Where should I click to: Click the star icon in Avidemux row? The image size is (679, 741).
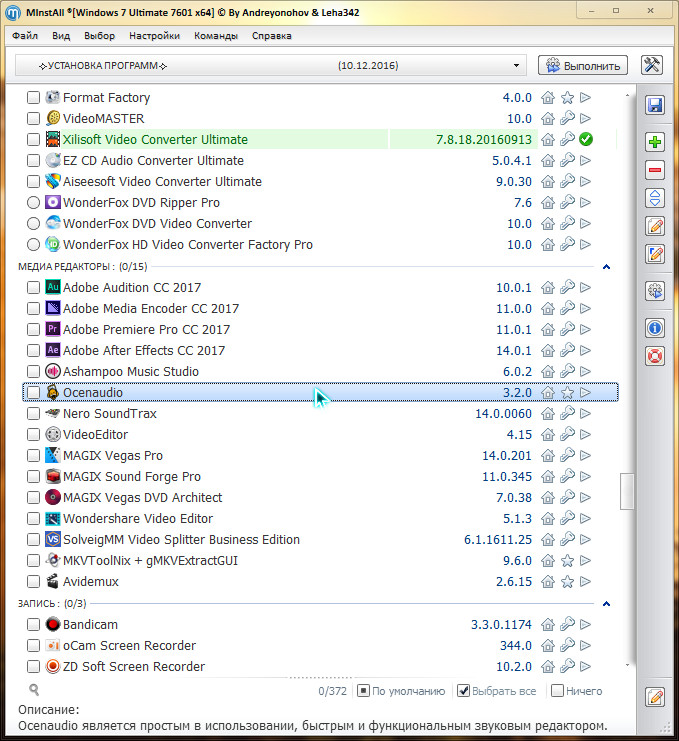(x=567, y=582)
